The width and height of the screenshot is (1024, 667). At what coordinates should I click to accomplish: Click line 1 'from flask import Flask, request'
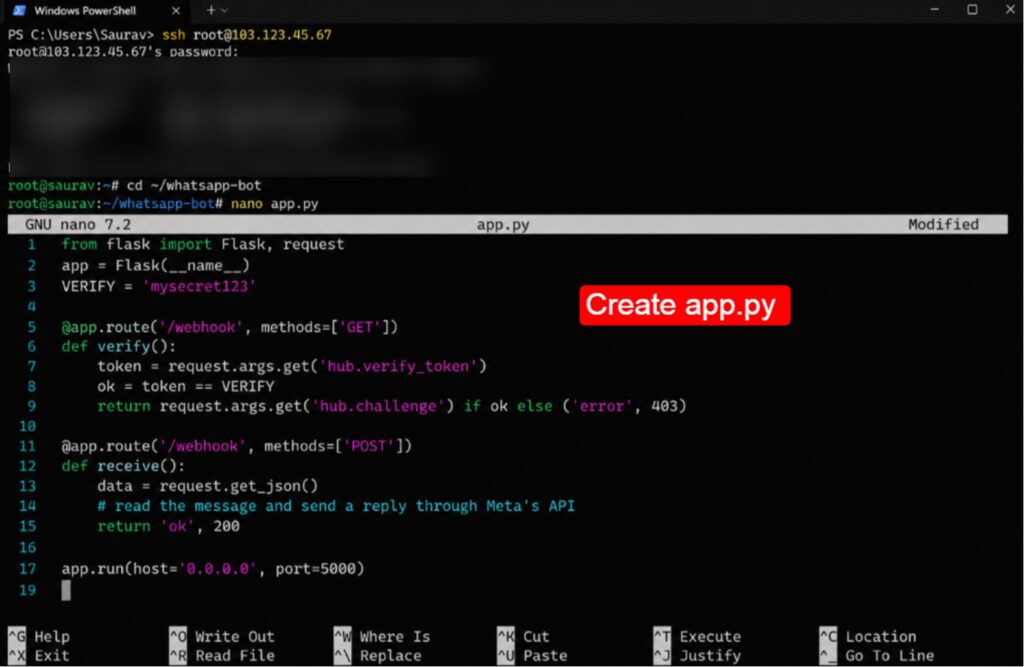pos(202,244)
